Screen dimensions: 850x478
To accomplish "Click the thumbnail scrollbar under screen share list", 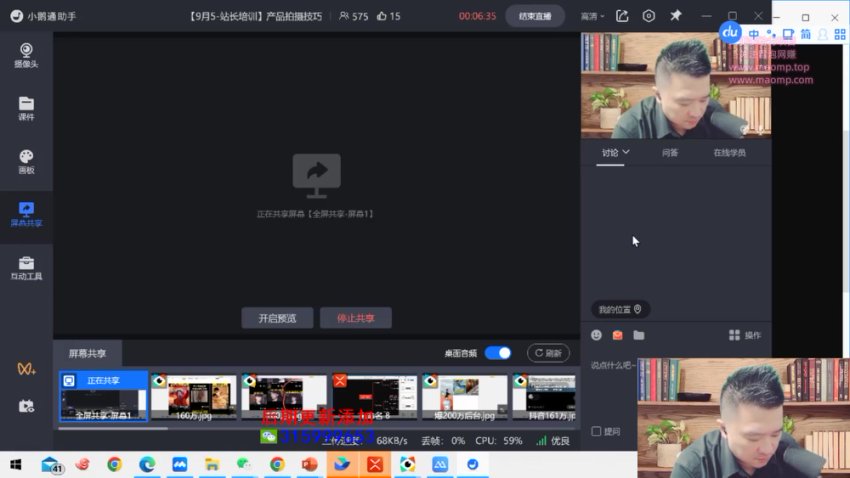I will pyautogui.click(x=100, y=428).
